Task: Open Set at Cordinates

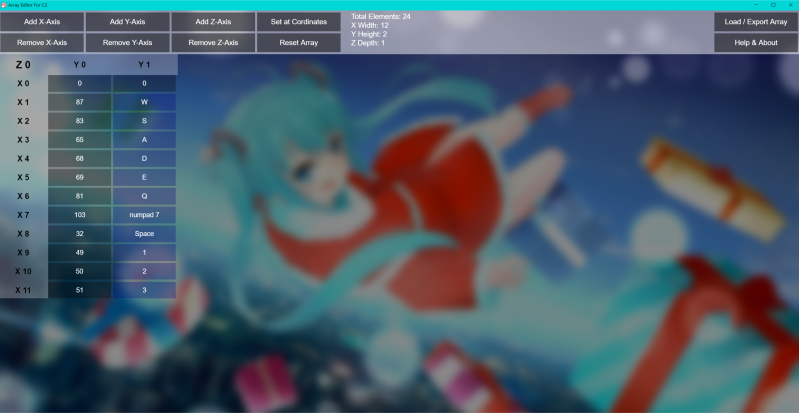Action: click(299, 22)
